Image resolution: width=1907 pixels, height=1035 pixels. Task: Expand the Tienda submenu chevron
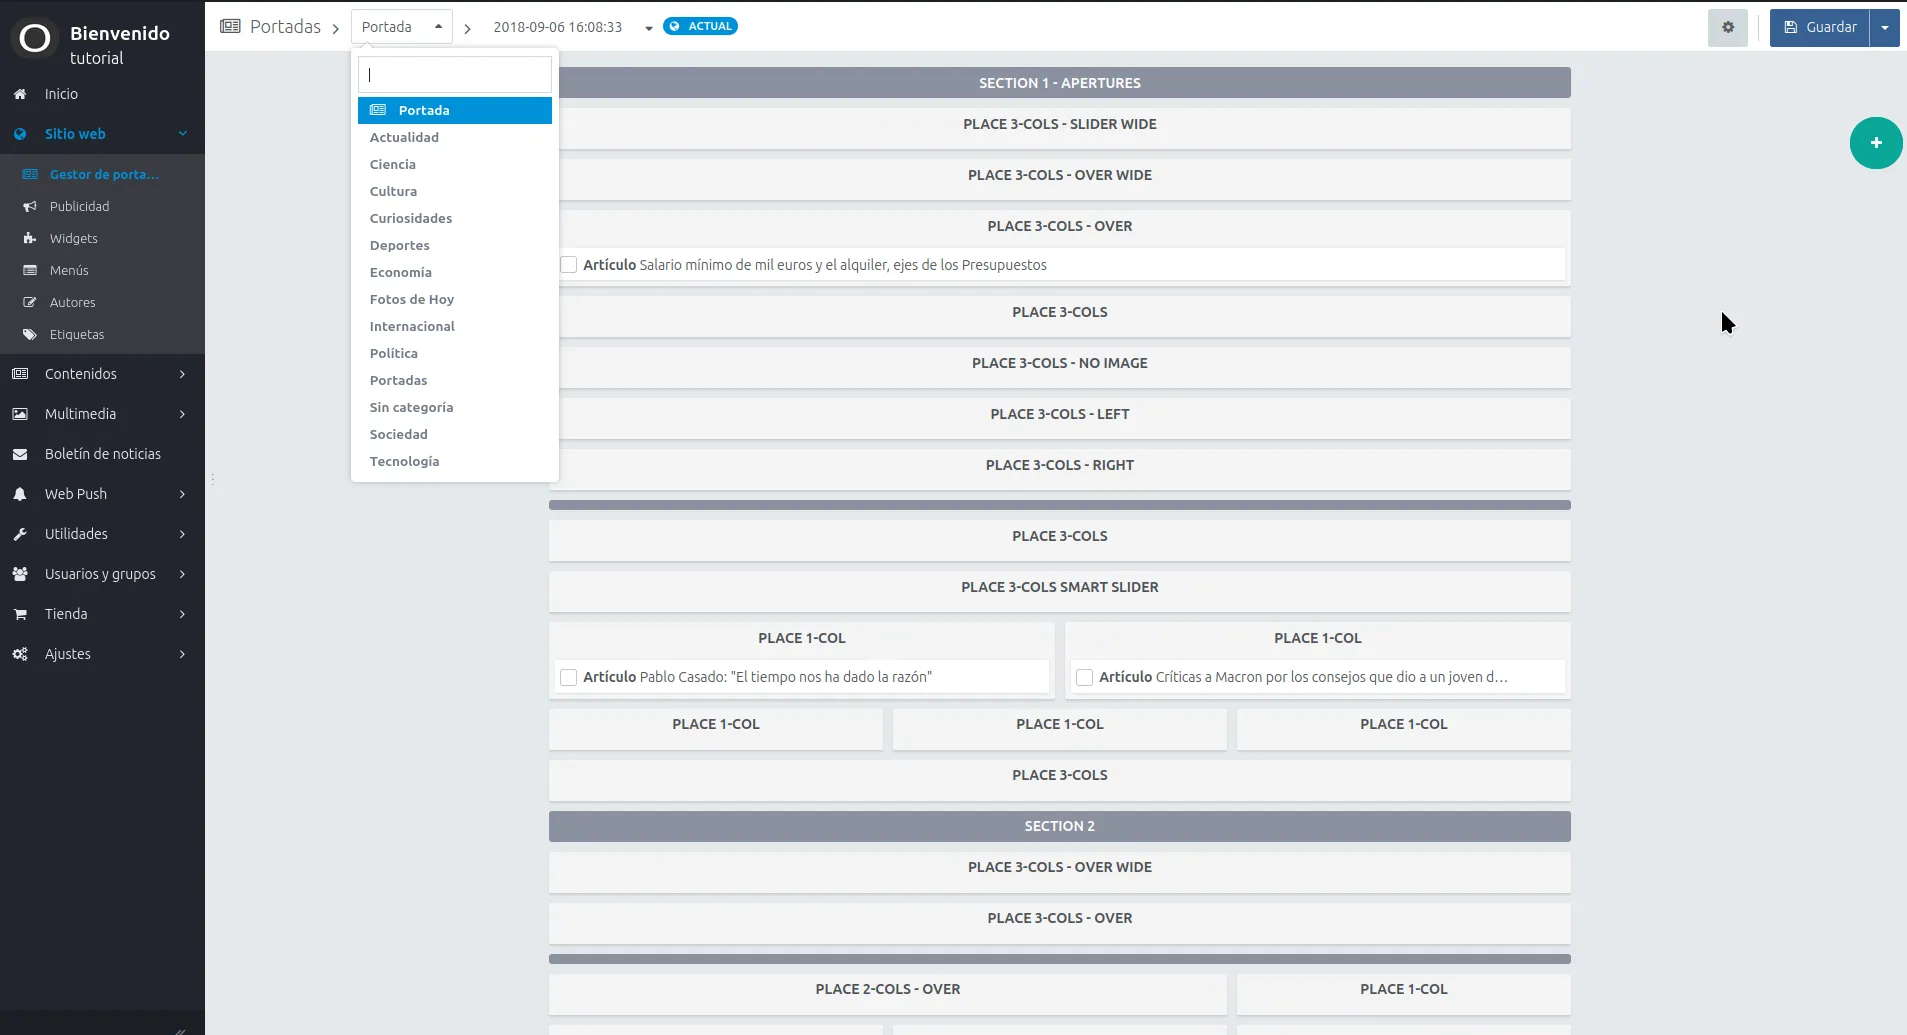click(x=183, y=614)
